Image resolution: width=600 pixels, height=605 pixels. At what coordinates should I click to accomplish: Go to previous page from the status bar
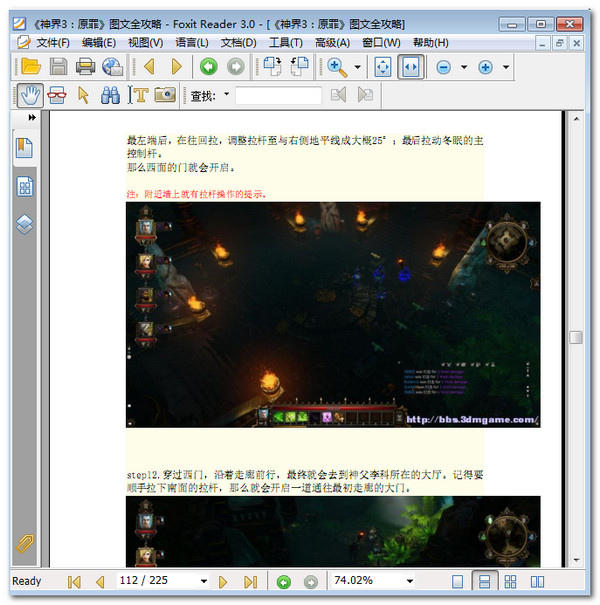[100, 582]
